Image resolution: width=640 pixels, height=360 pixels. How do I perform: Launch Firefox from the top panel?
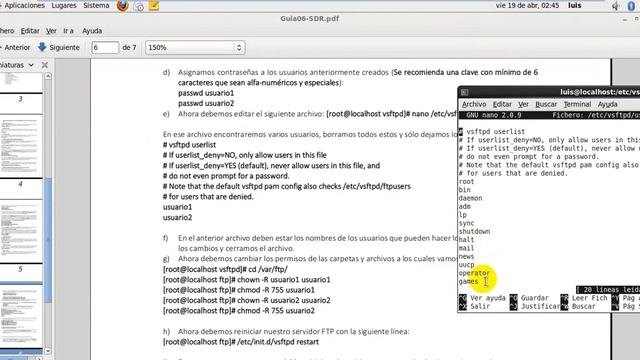[x=122, y=6]
